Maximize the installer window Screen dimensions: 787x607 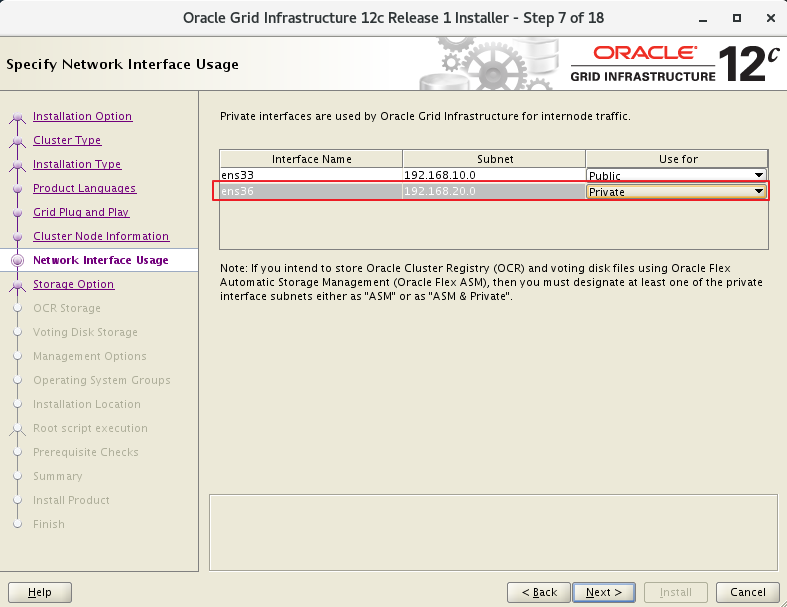(737, 18)
